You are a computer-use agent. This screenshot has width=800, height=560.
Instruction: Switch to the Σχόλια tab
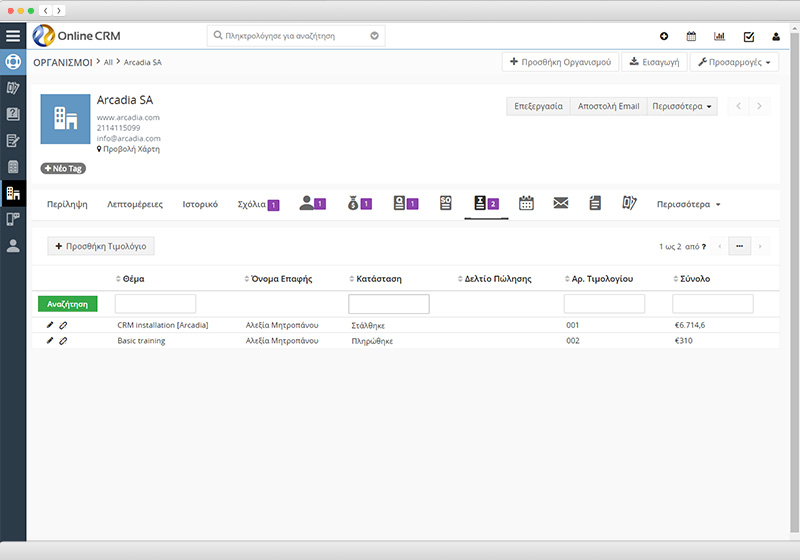click(258, 204)
